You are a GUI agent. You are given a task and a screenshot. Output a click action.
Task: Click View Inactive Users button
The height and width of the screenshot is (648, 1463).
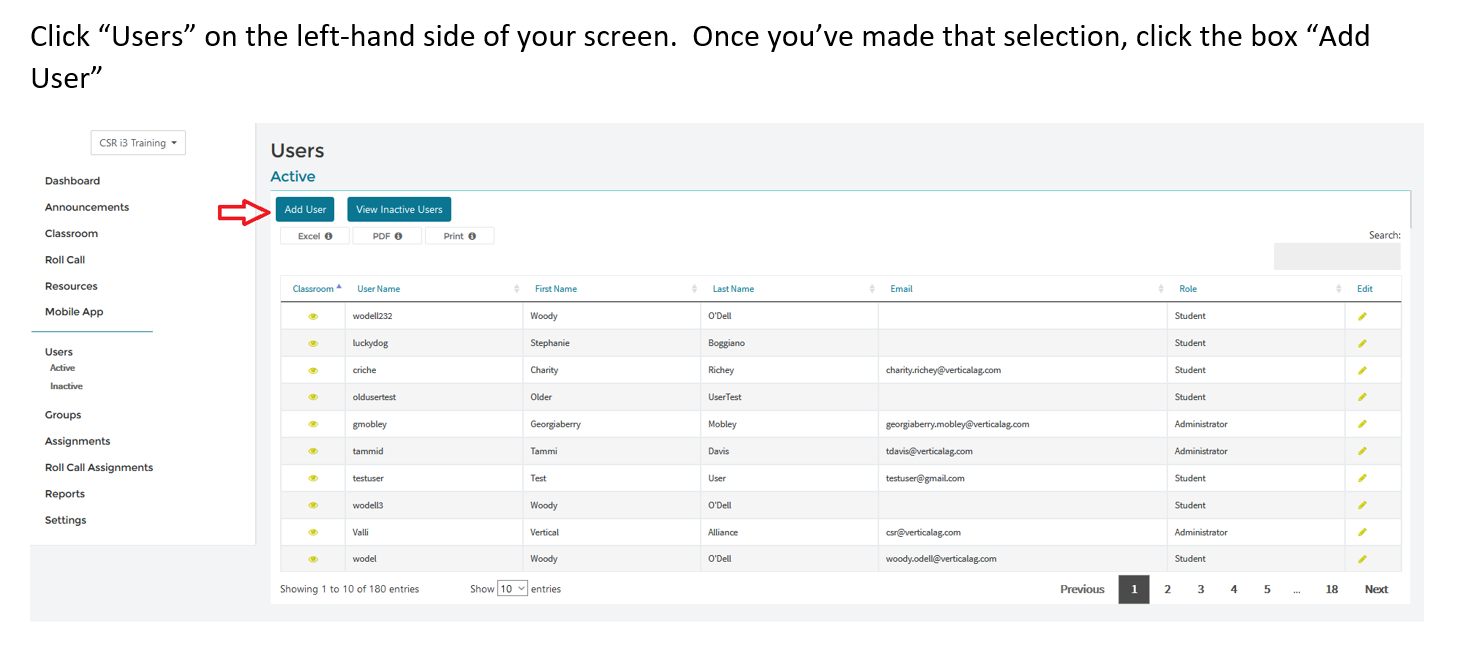[x=399, y=210]
